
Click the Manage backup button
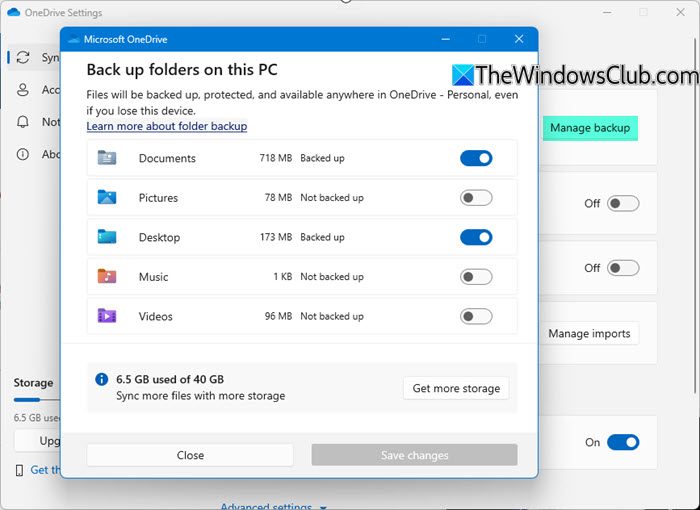tap(590, 128)
